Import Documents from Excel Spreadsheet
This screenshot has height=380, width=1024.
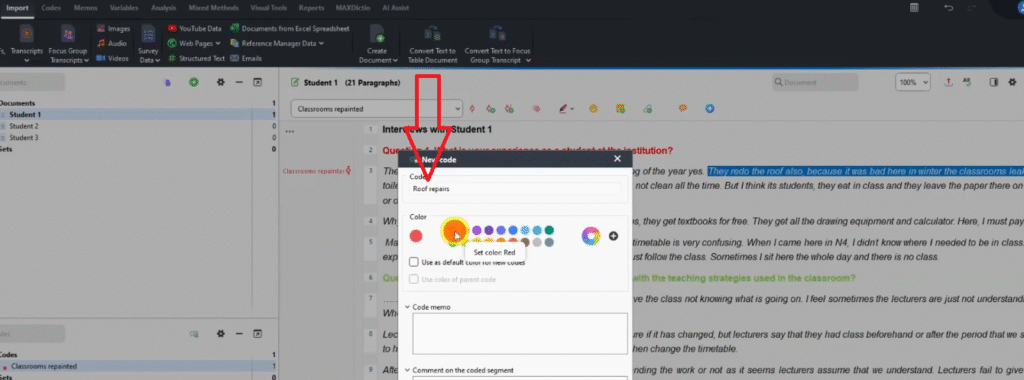tap(290, 29)
